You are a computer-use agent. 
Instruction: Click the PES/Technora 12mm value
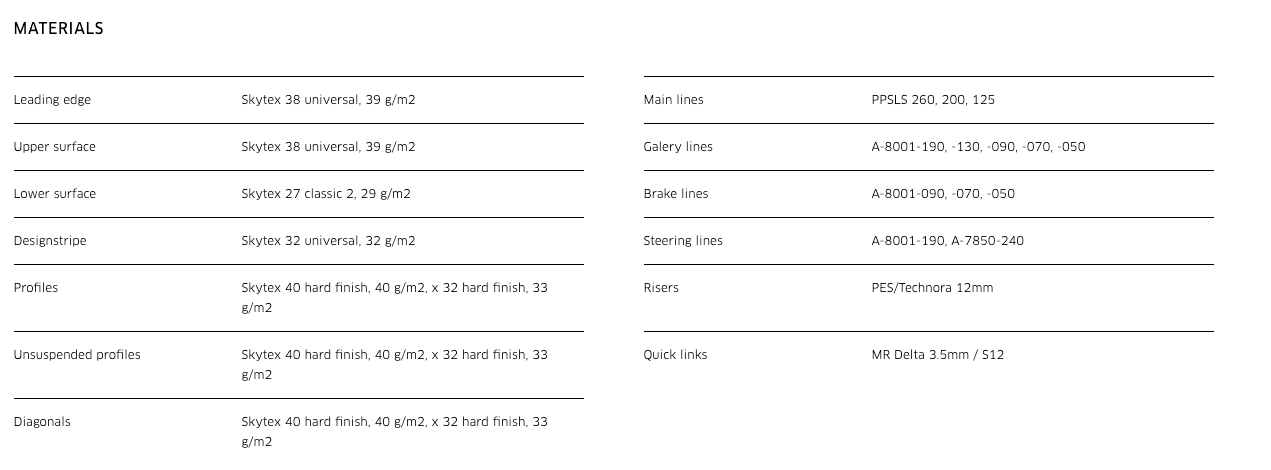(x=932, y=288)
